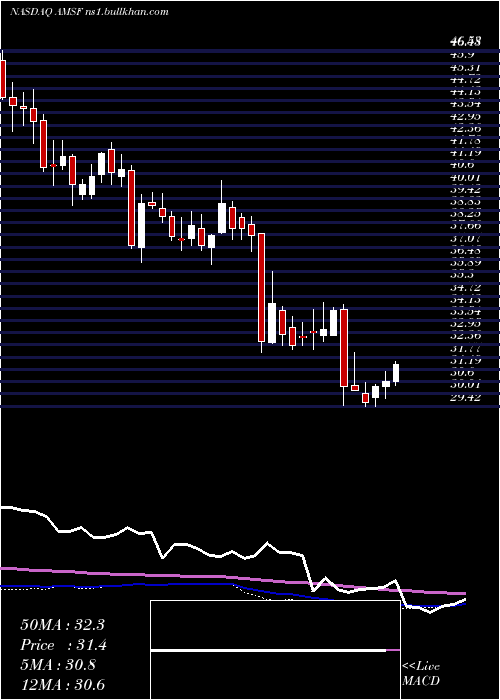This screenshot has height=700, width=500.
Task: Click the 50MA : 32.3 readout
Action: [62, 625]
